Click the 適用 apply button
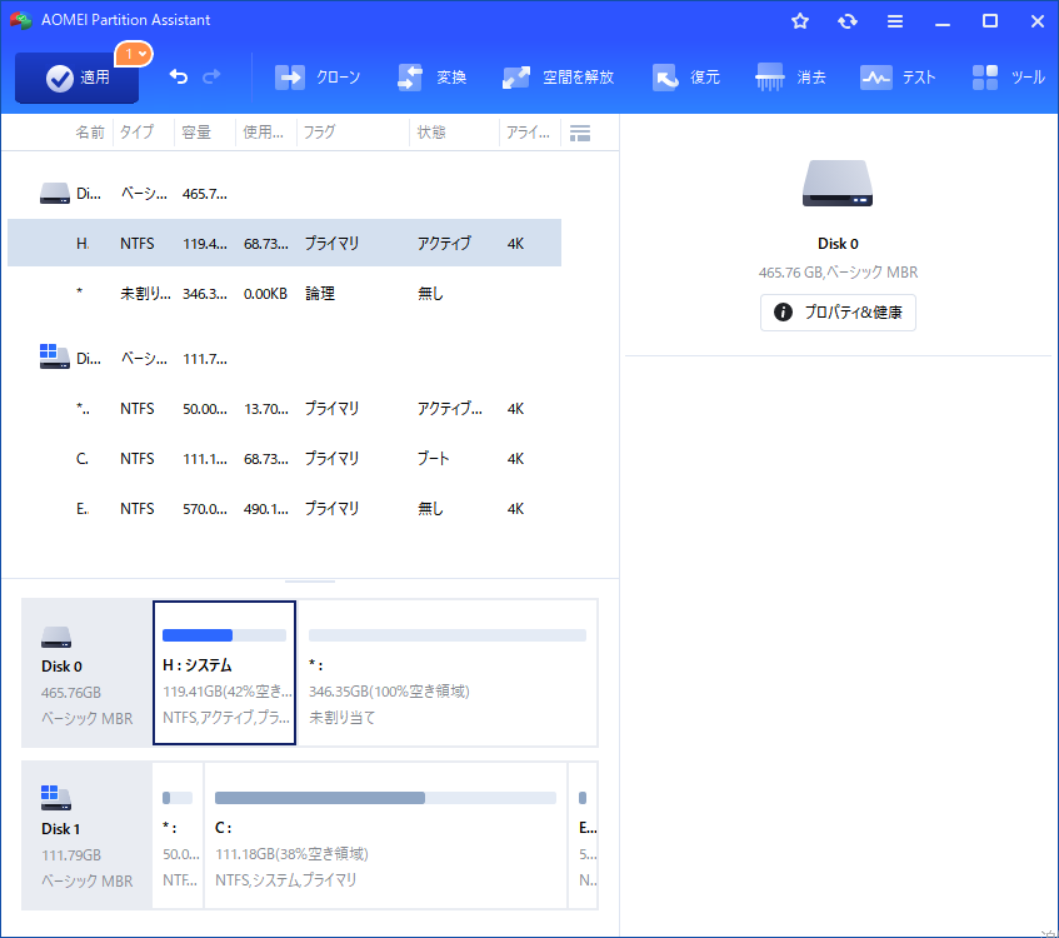The image size is (1059, 938). pyautogui.click(x=76, y=78)
